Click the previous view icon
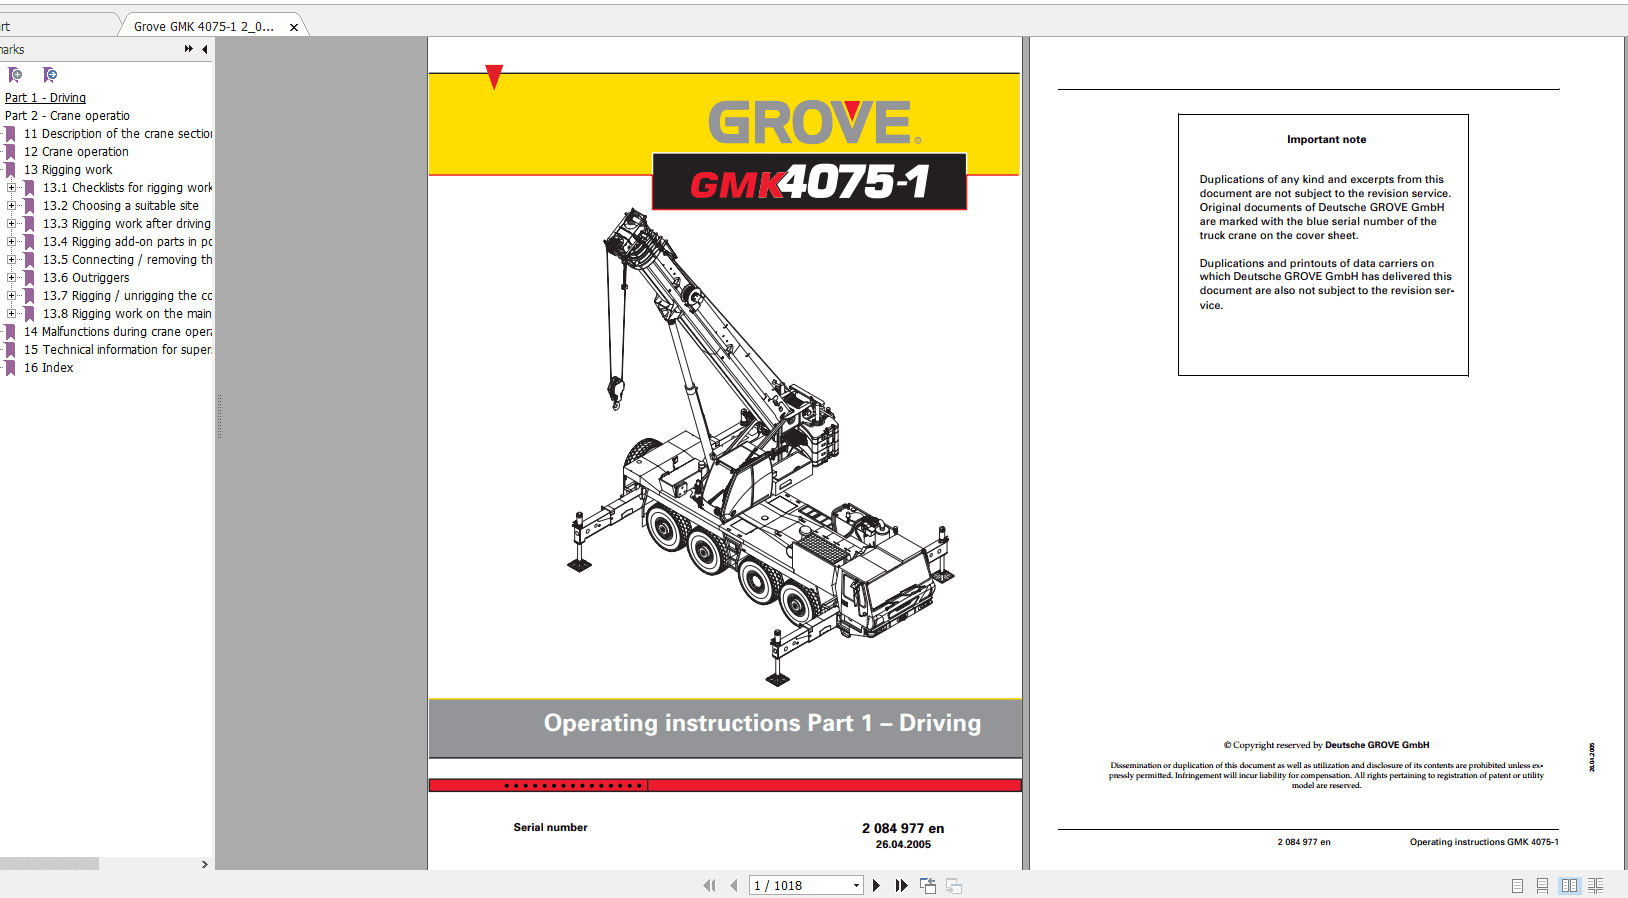Viewport: 1628px width, 898px height. (928, 886)
